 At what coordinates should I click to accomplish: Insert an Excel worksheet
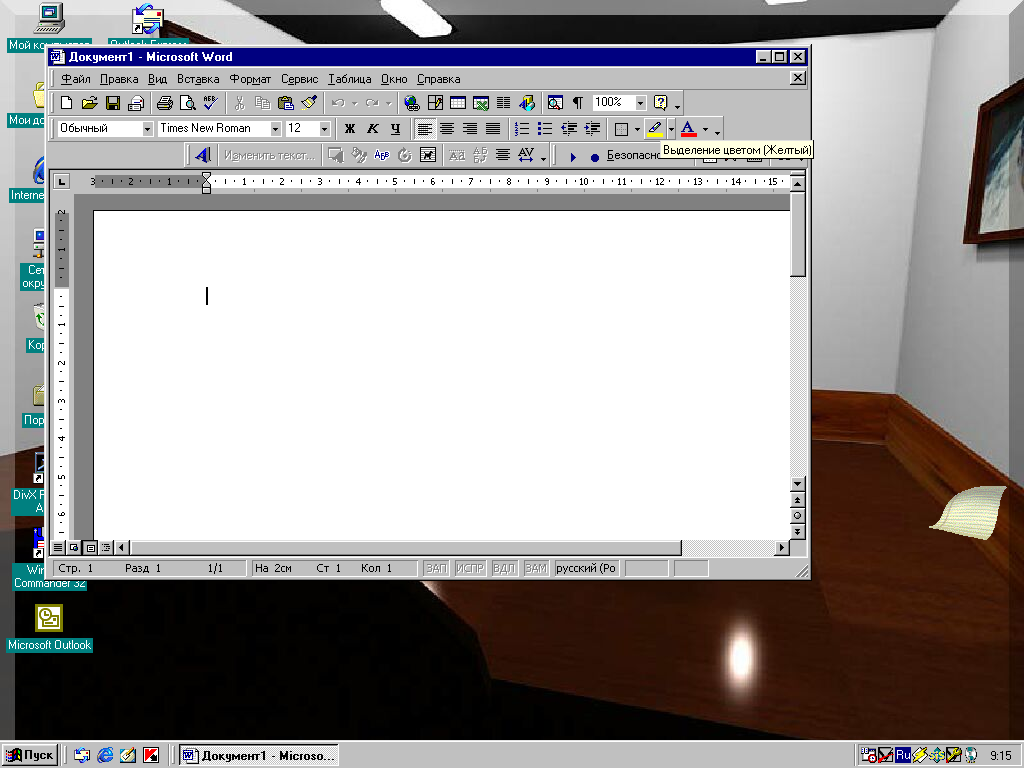[481, 103]
